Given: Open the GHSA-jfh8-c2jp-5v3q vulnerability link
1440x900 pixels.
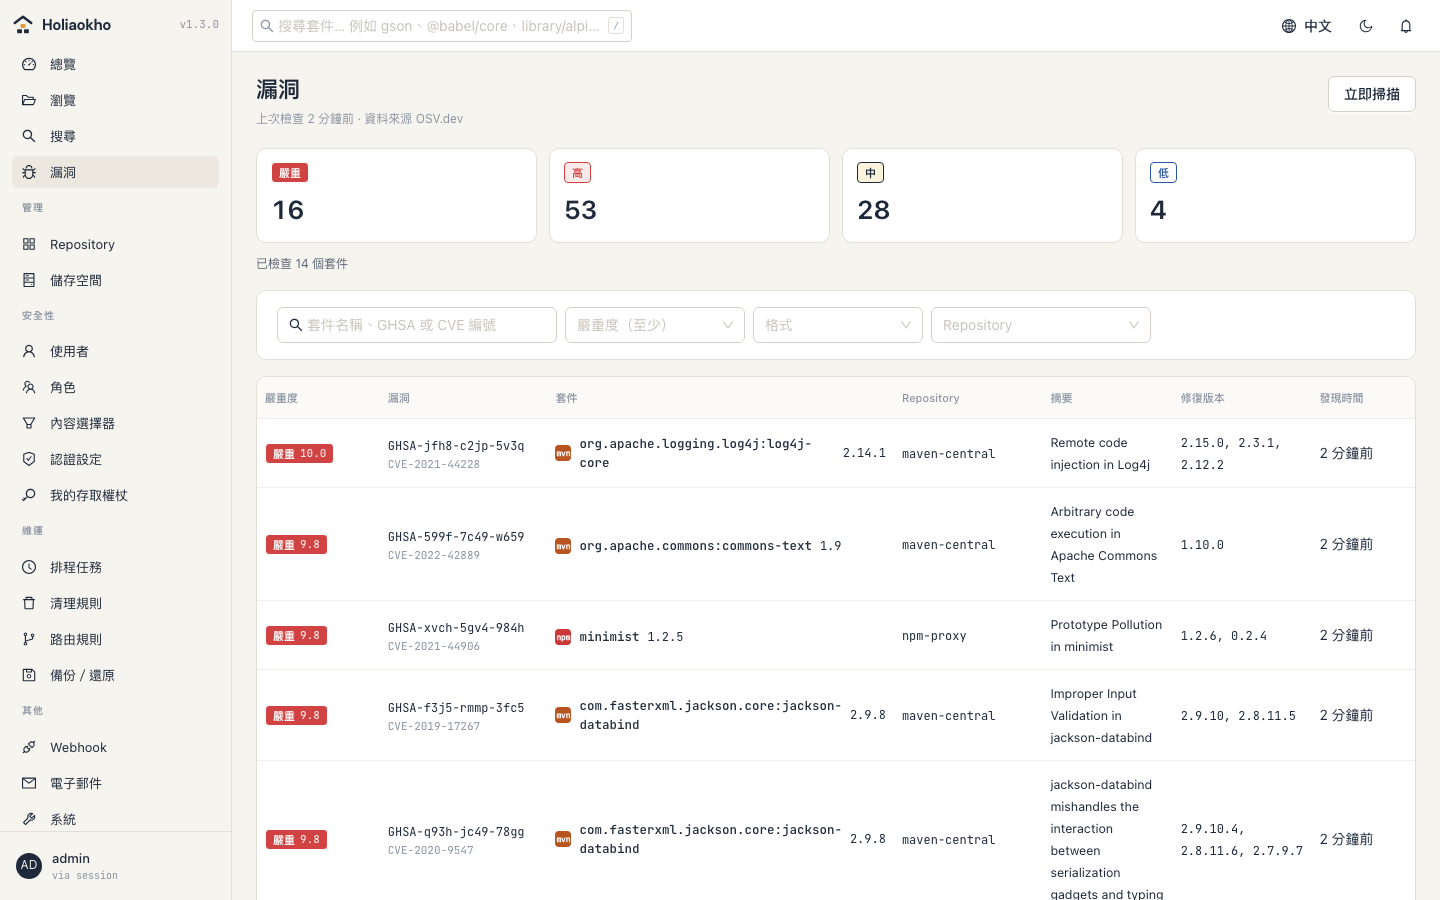Looking at the screenshot, I should click(x=456, y=445).
